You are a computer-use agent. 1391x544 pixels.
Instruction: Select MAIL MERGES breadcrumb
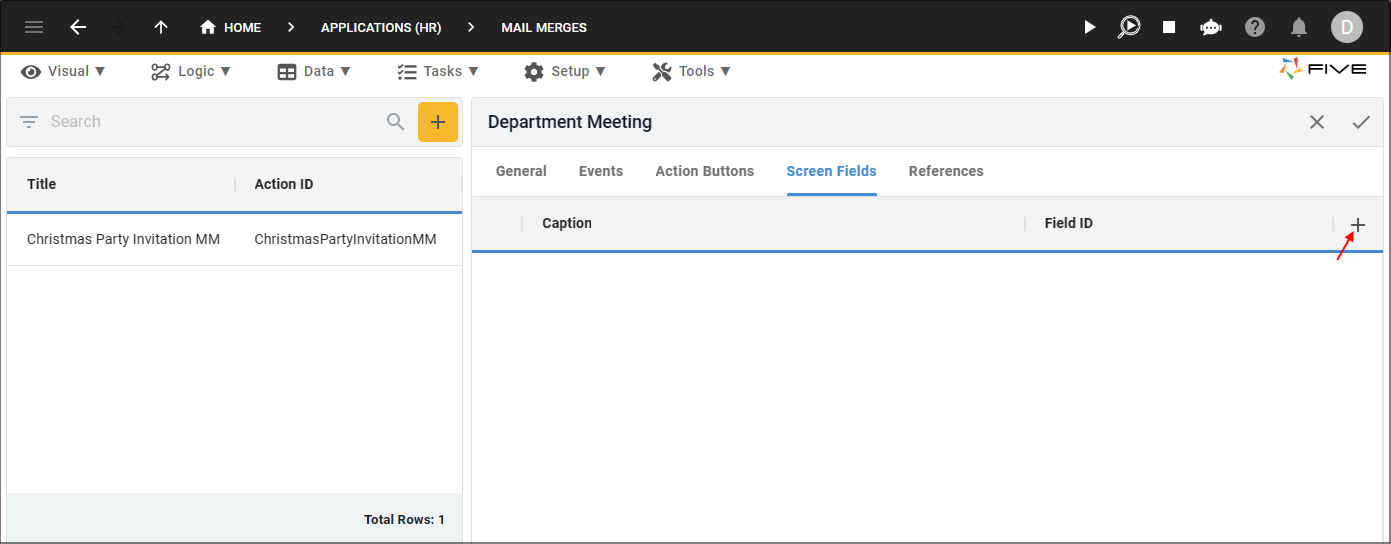pos(544,27)
